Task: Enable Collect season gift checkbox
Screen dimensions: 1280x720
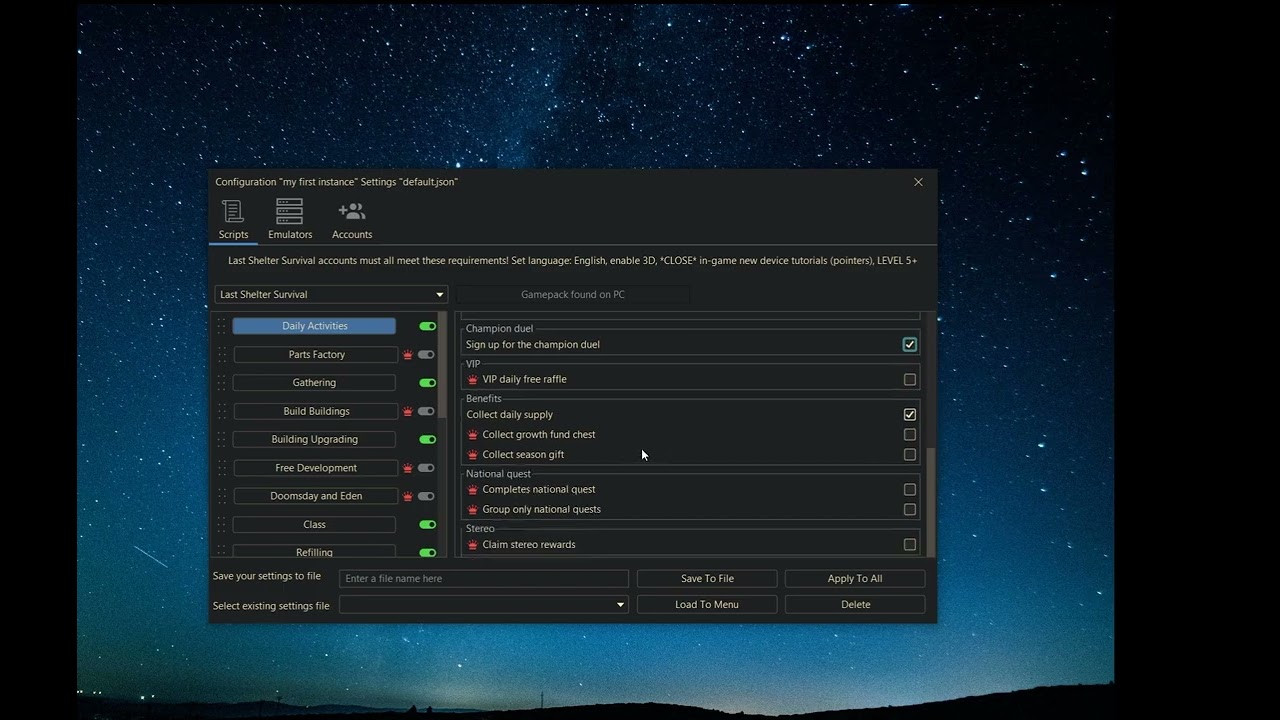Action: coord(910,454)
